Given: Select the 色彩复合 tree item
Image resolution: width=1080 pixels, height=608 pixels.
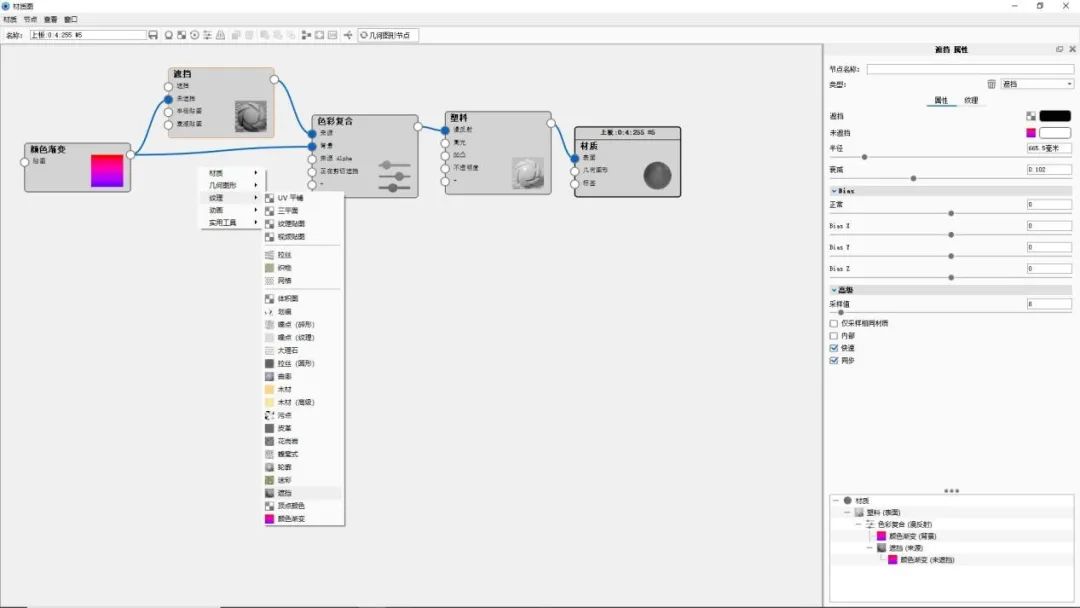Looking at the screenshot, I should 890,523.
